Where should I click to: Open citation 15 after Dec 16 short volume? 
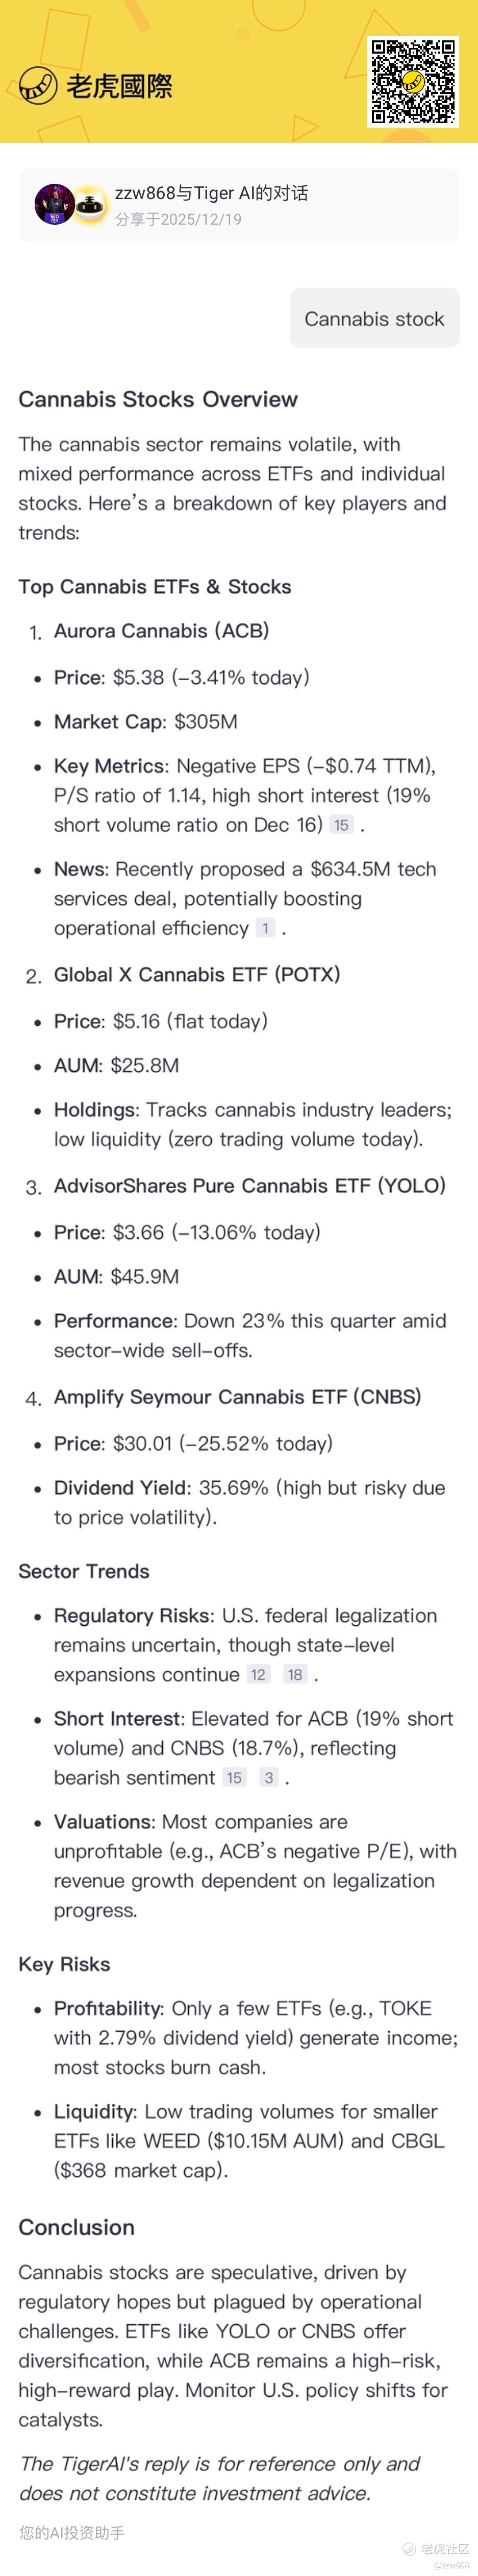point(341,825)
